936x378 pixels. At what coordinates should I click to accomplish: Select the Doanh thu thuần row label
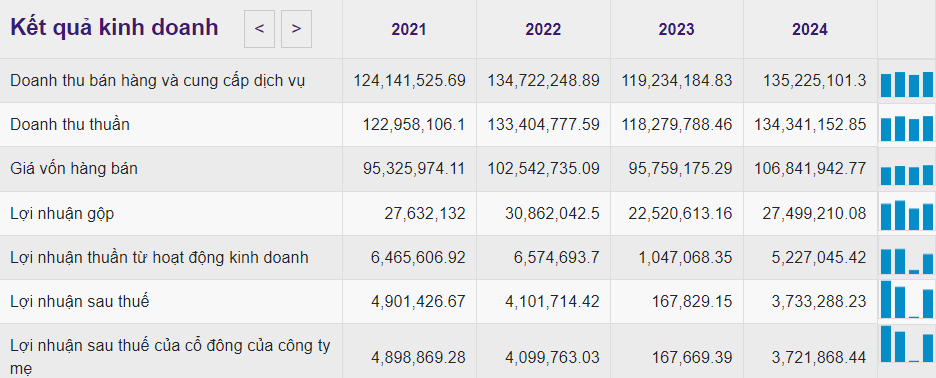pyautogui.click(x=70, y=124)
